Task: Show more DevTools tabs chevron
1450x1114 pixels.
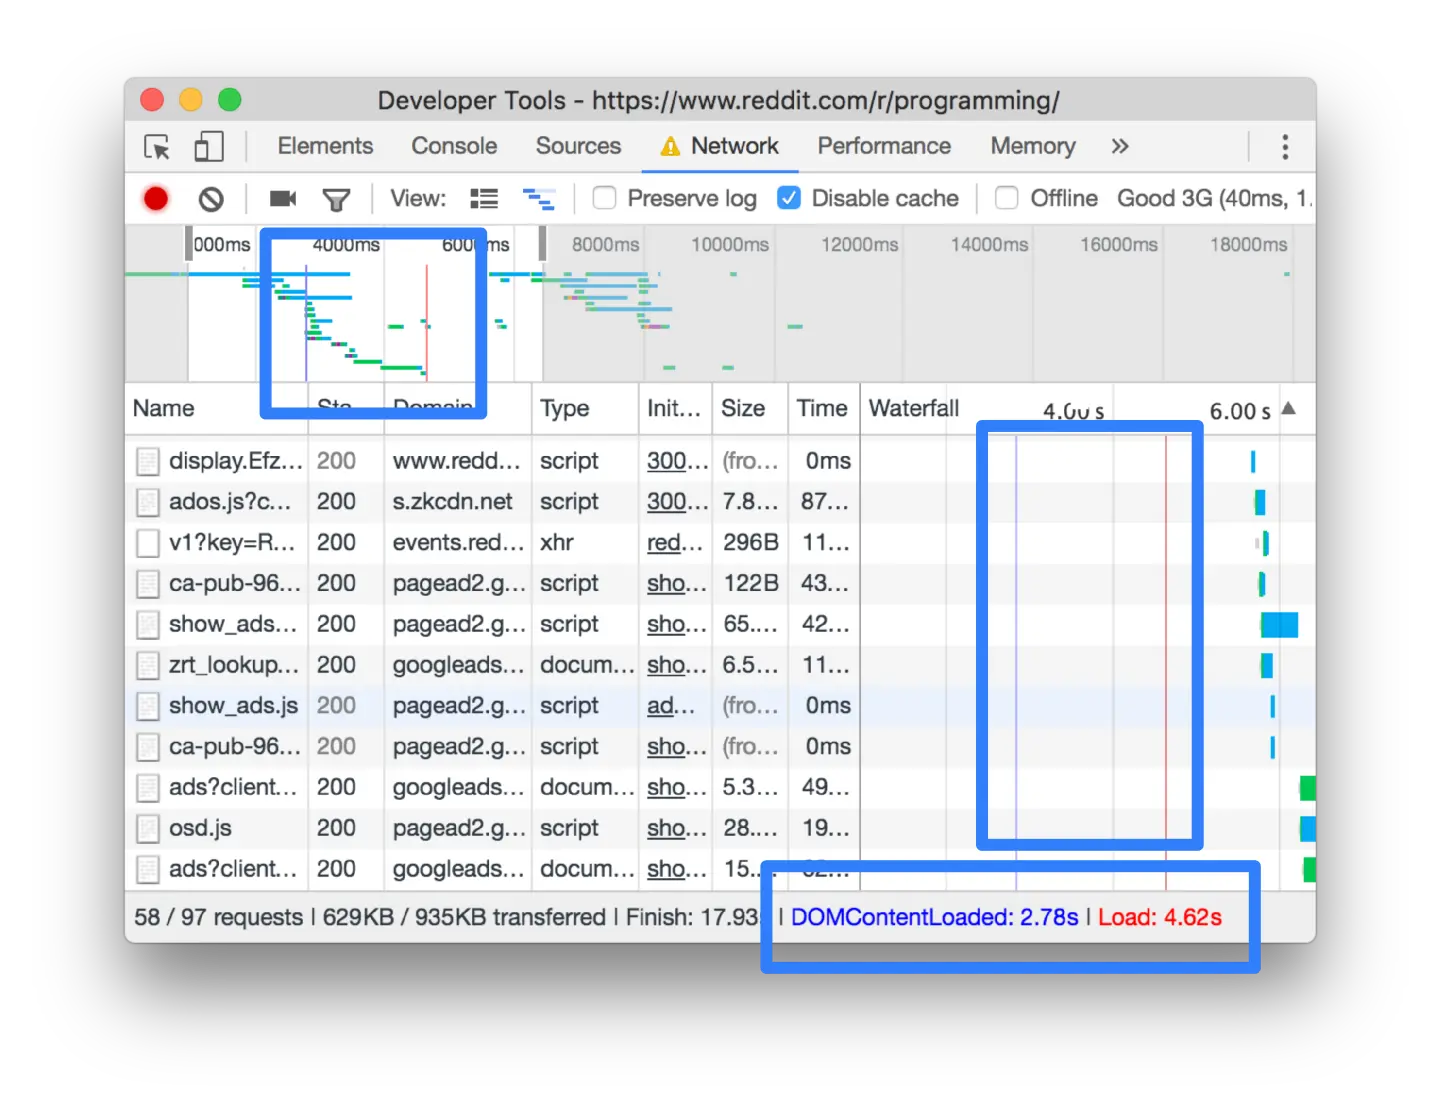Action: pos(1120,146)
